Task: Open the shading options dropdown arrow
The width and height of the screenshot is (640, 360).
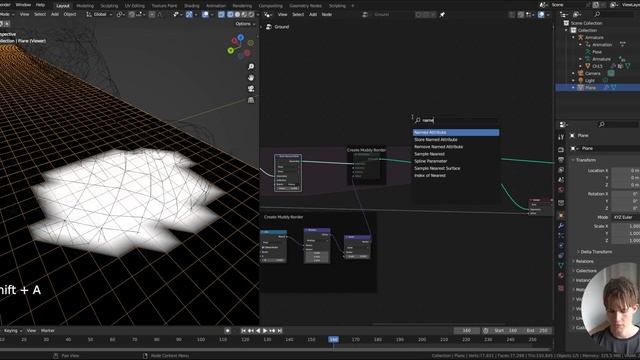Action: [257, 14]
